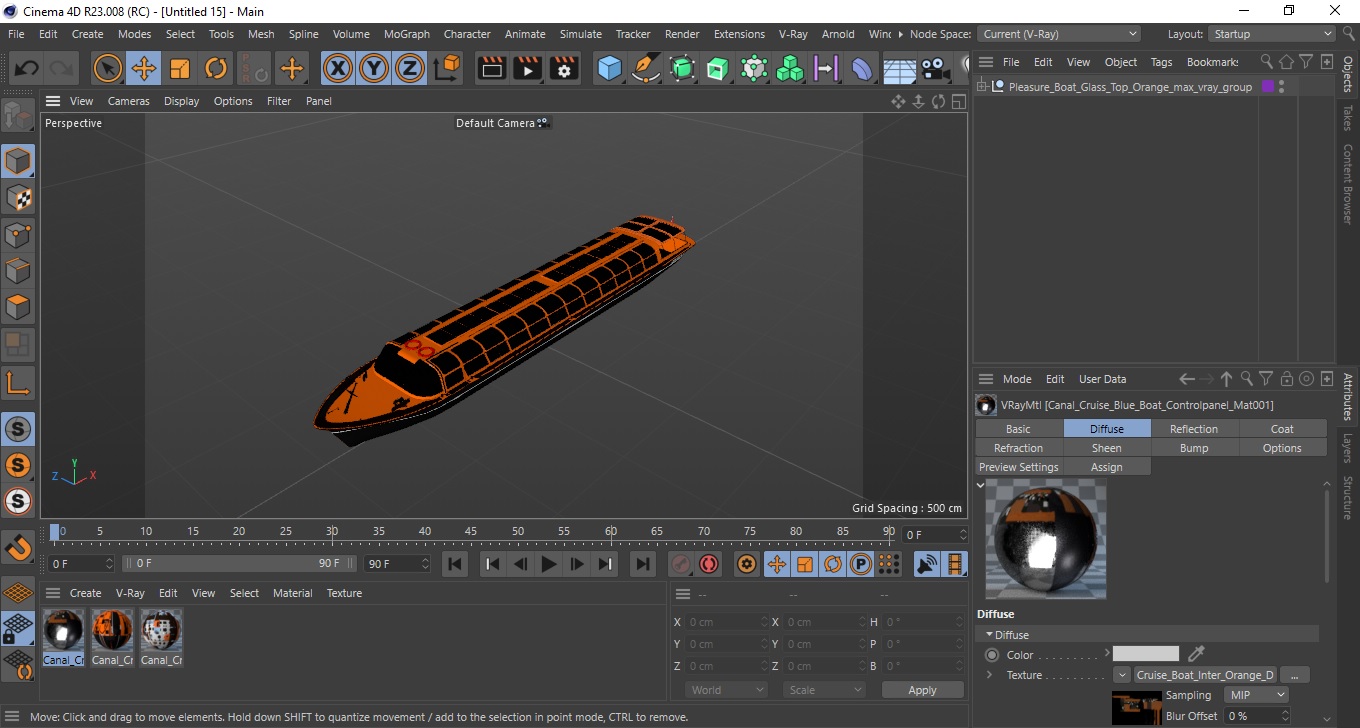Open the Texture options dropdown arrow

click(1122, 675)
